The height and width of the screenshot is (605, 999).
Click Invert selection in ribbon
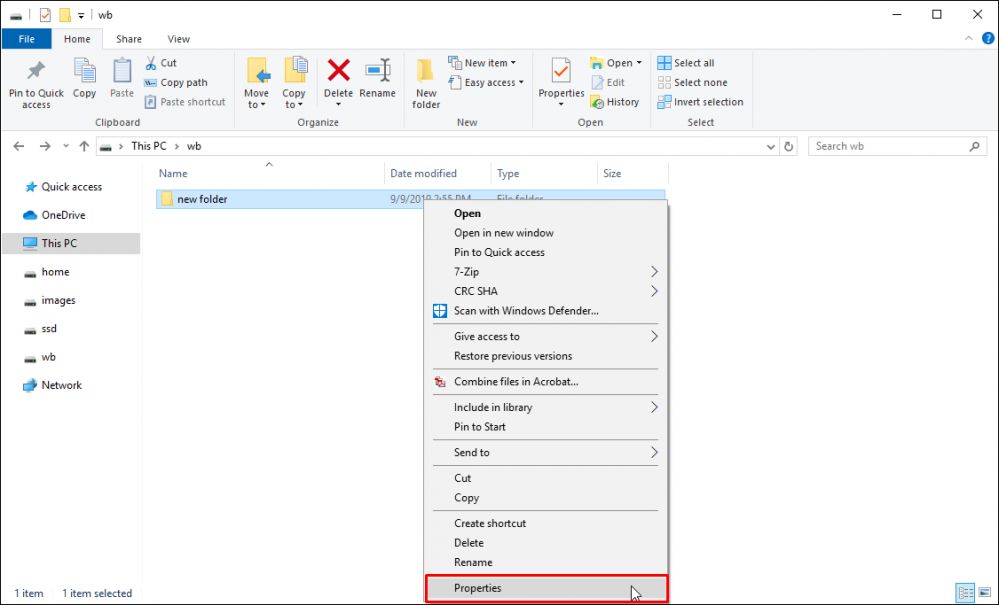click(x=700, y=102)
